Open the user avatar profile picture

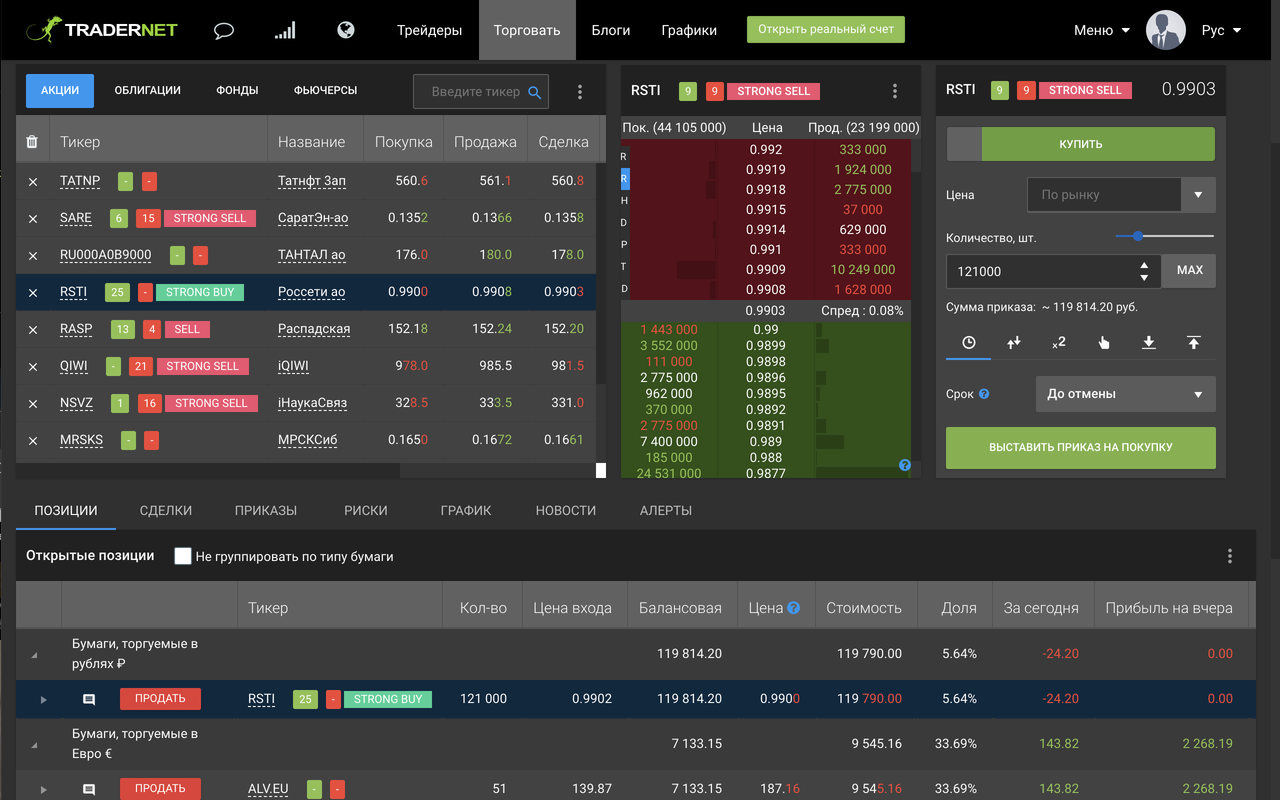[x=1165, y=30]
